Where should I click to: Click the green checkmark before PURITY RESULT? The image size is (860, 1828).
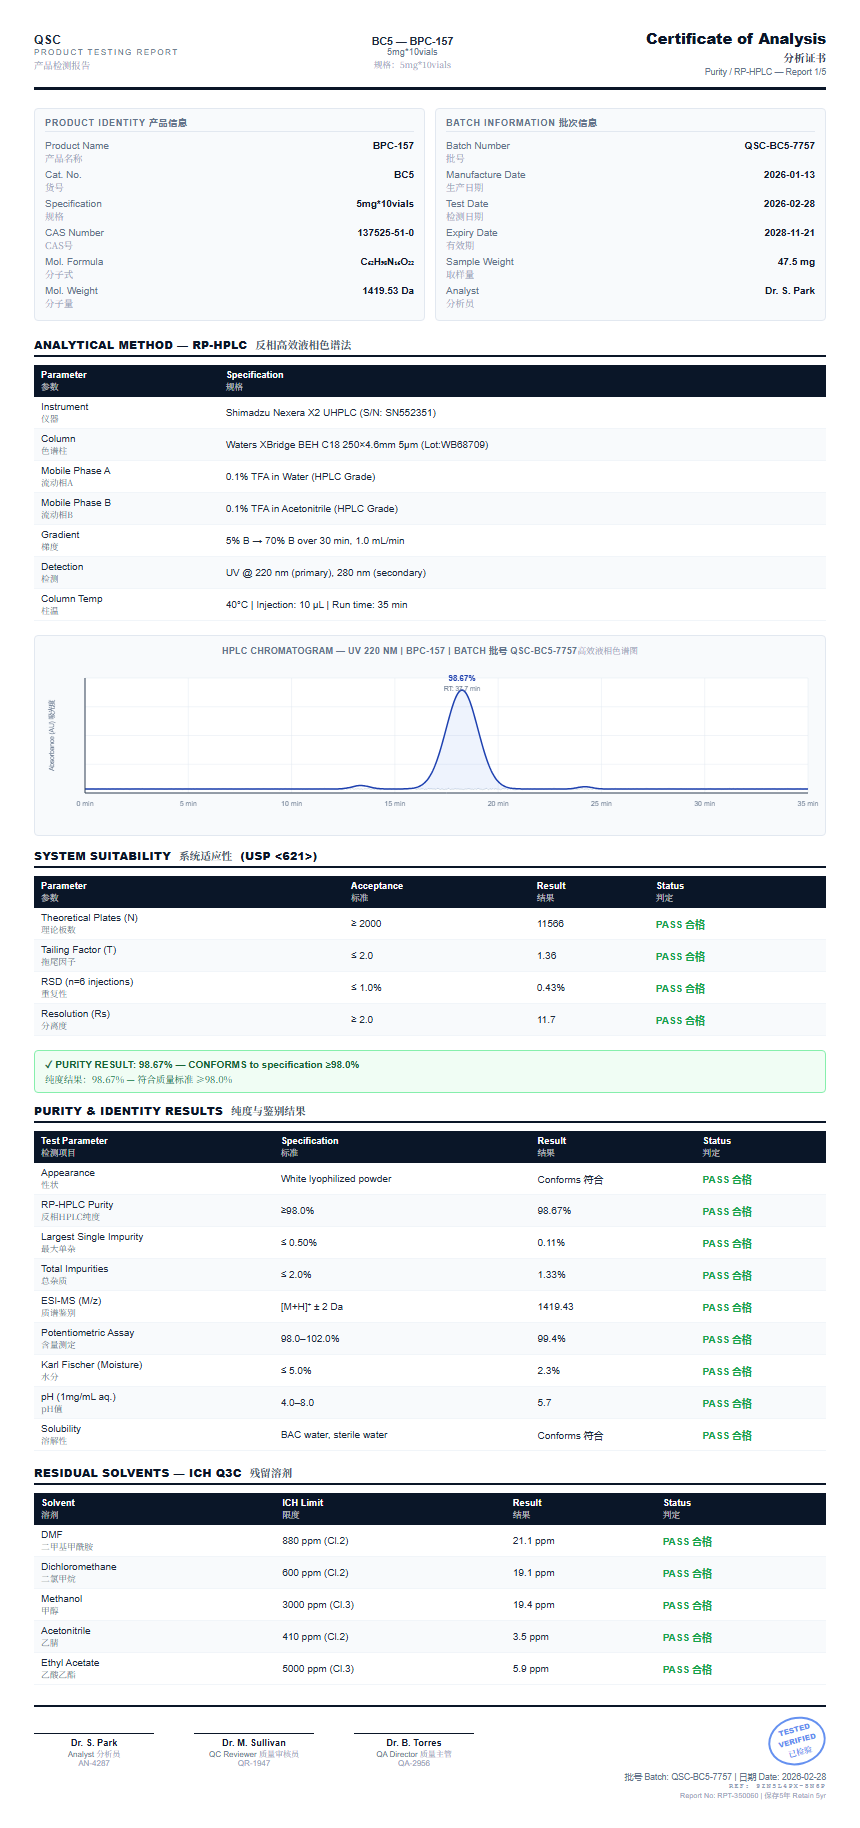[49, 1065]
